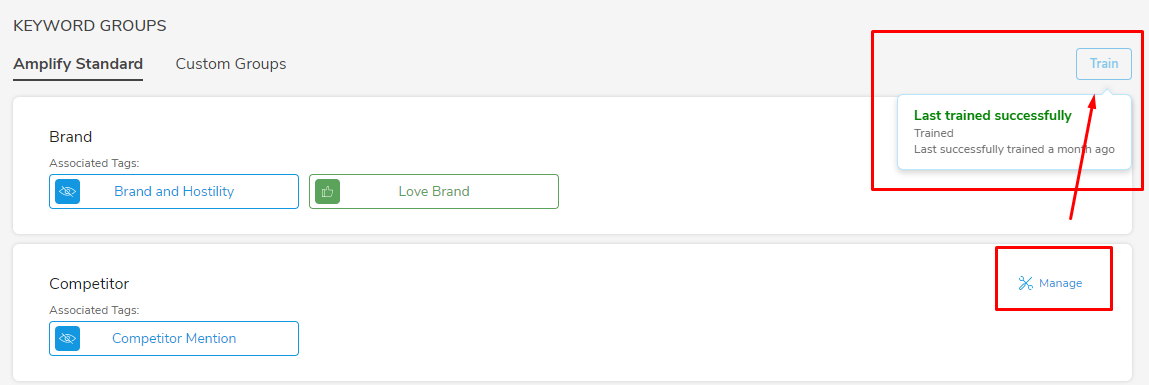Click the Last trained successfully heading
The width and height of the screenshot is (1149, 385).
point(993,115)
